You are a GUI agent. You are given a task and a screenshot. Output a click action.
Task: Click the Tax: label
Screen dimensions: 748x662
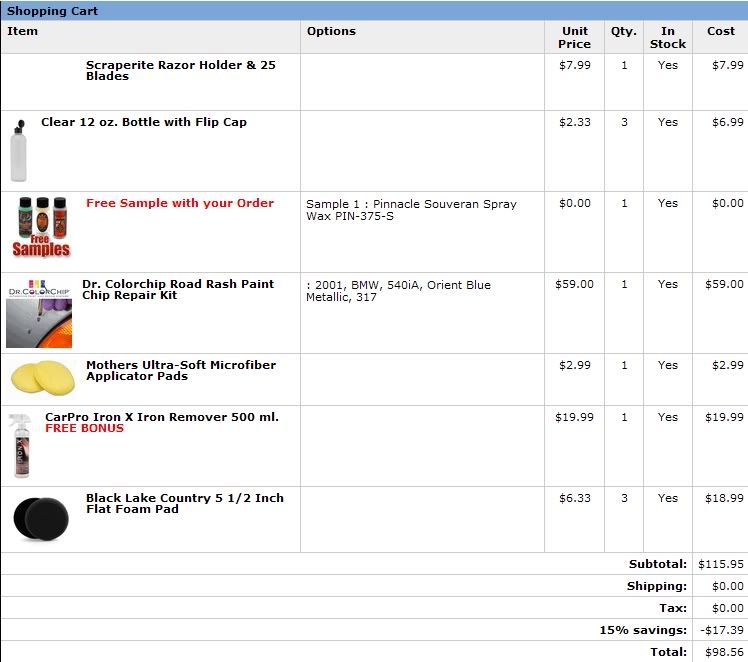click(673, 608)
